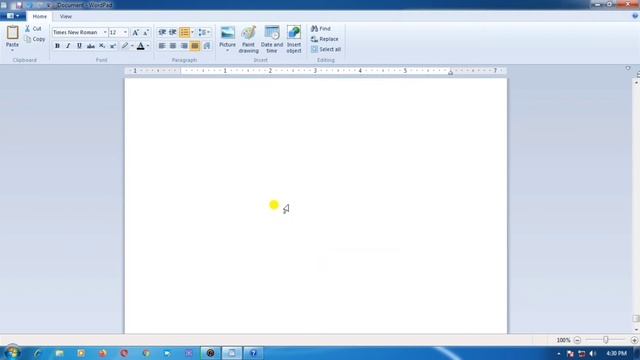Toggle underline formatting

(79, 46)
